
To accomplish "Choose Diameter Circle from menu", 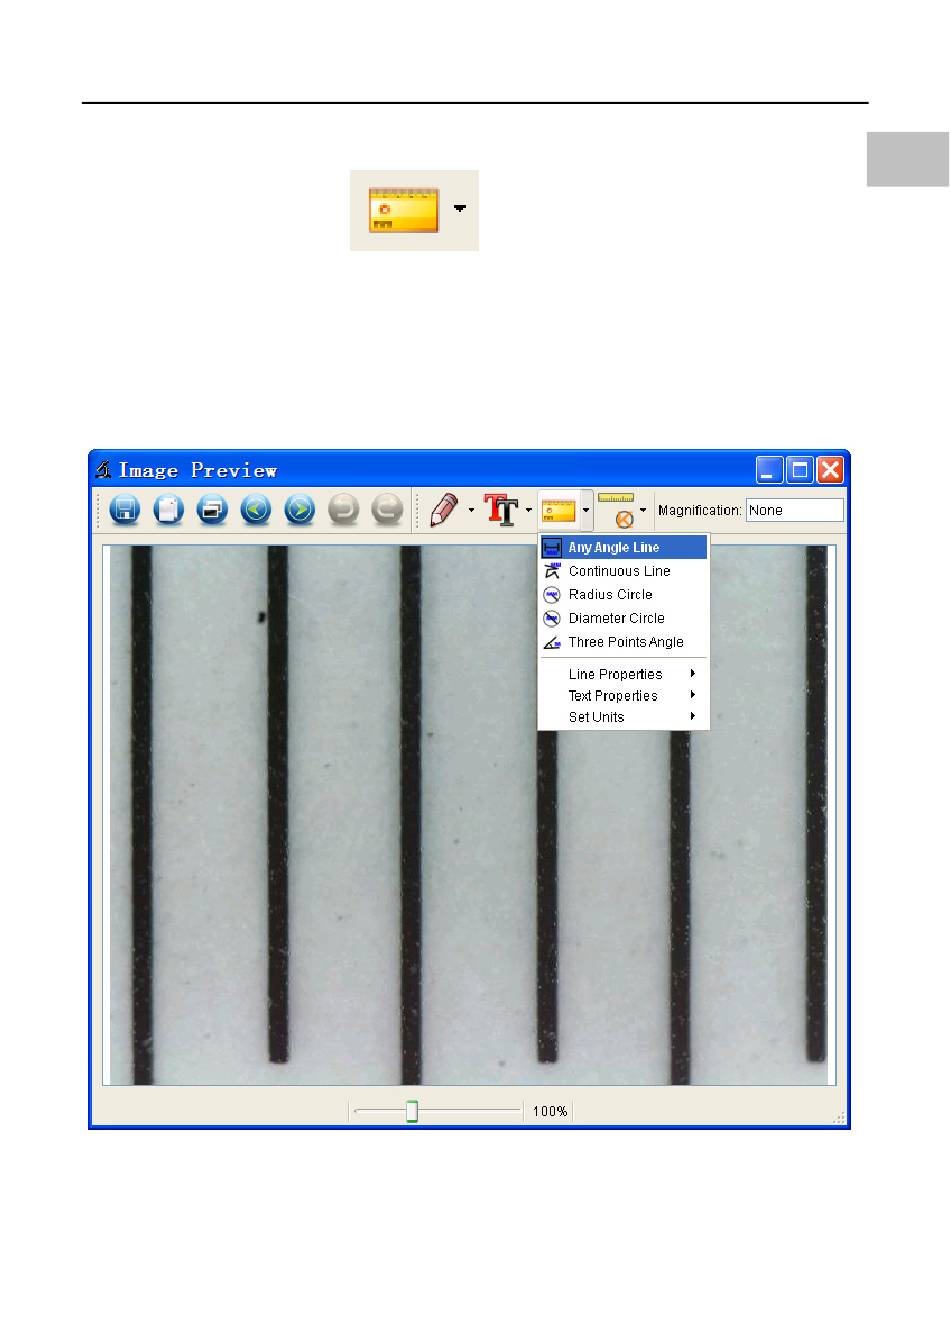I will (x=623, y=619).
